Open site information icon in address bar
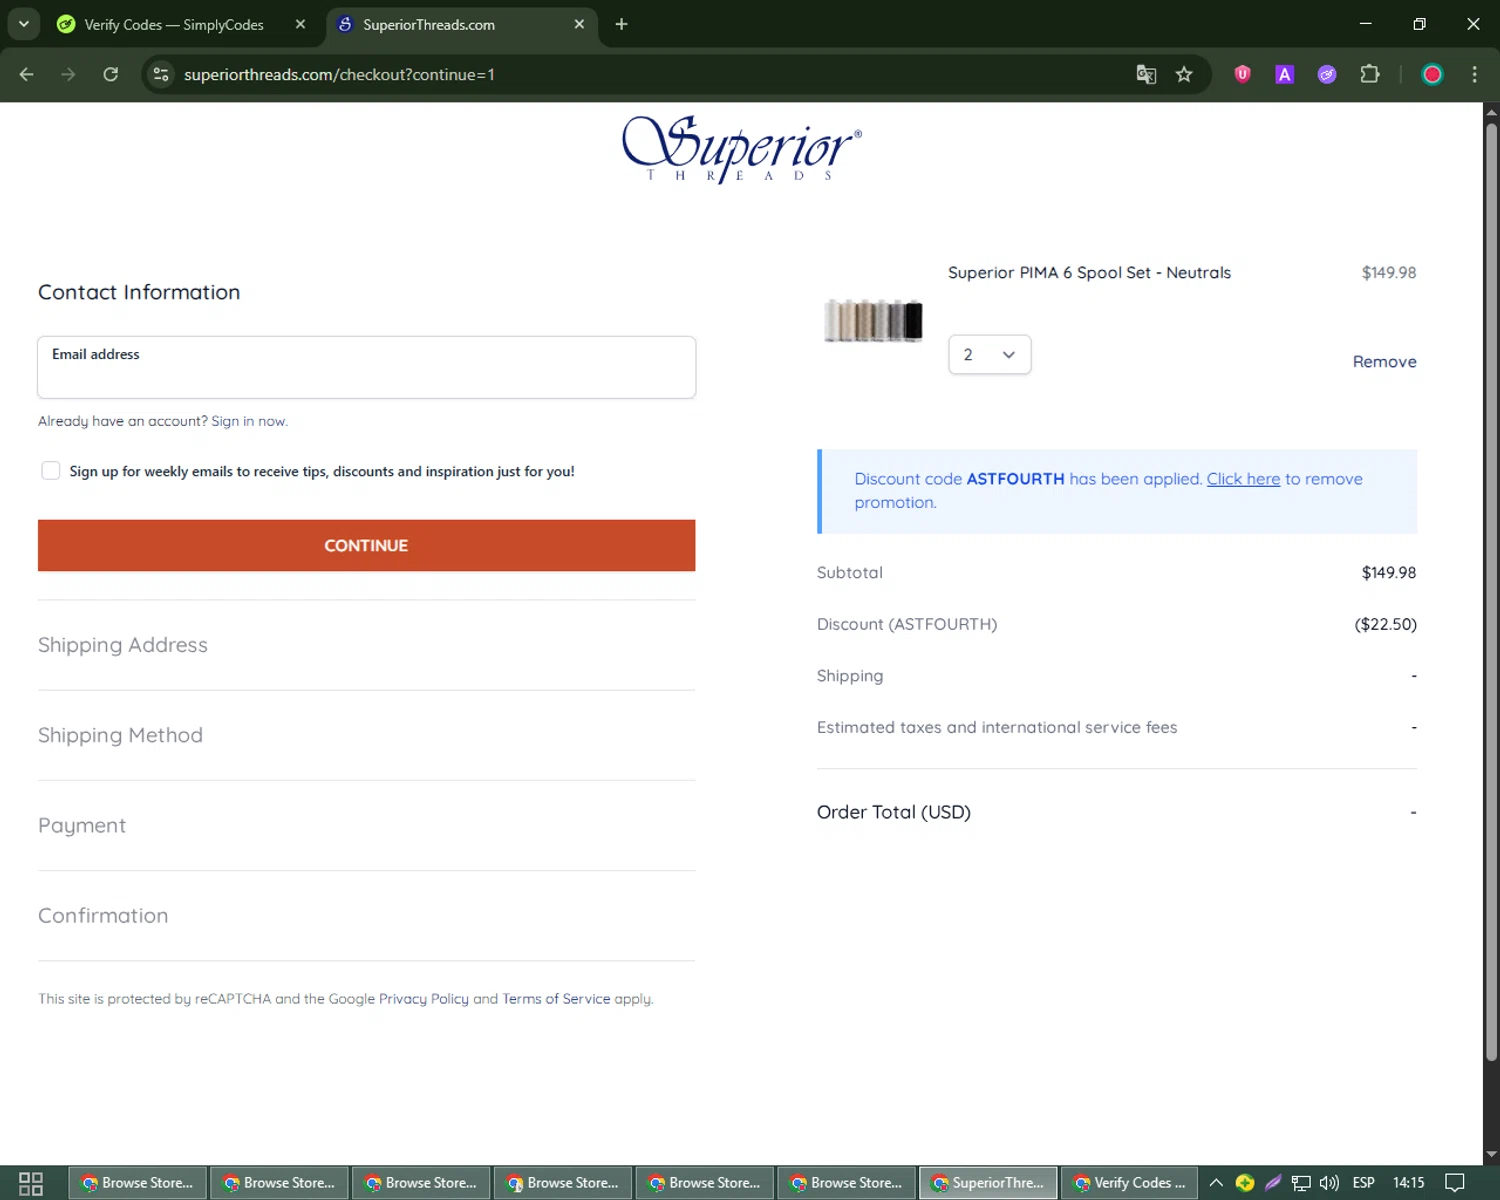This screenshot has width=1500, height=1200. (161, 74)
